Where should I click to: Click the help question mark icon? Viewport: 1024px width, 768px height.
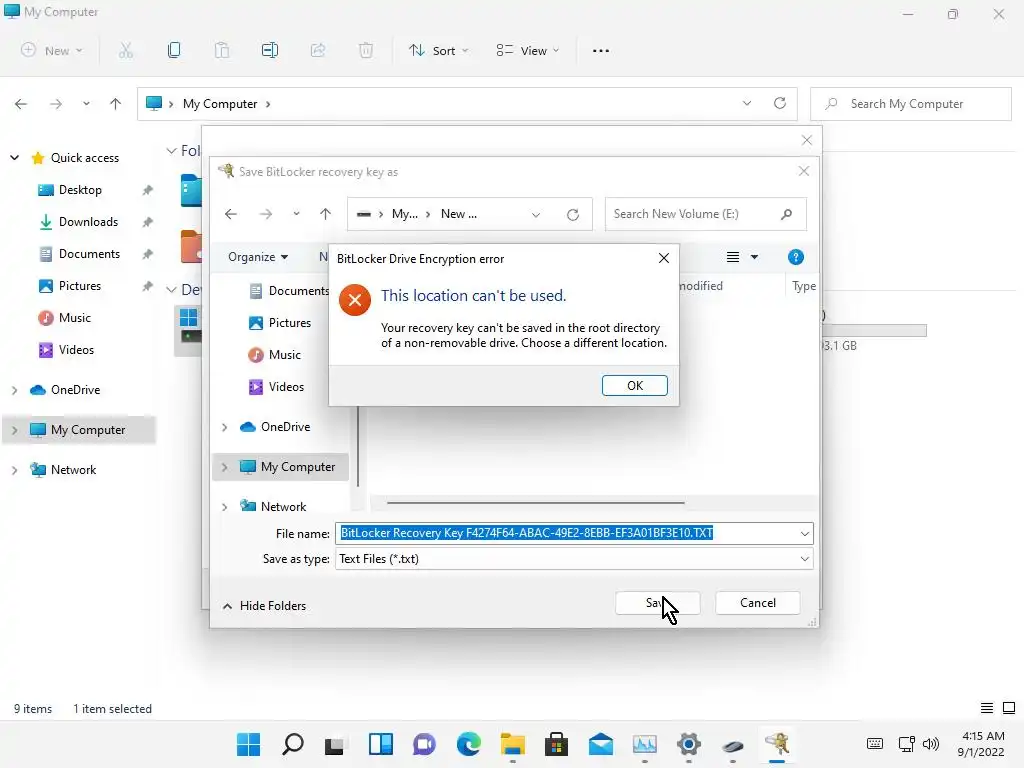tap(795, 257)
